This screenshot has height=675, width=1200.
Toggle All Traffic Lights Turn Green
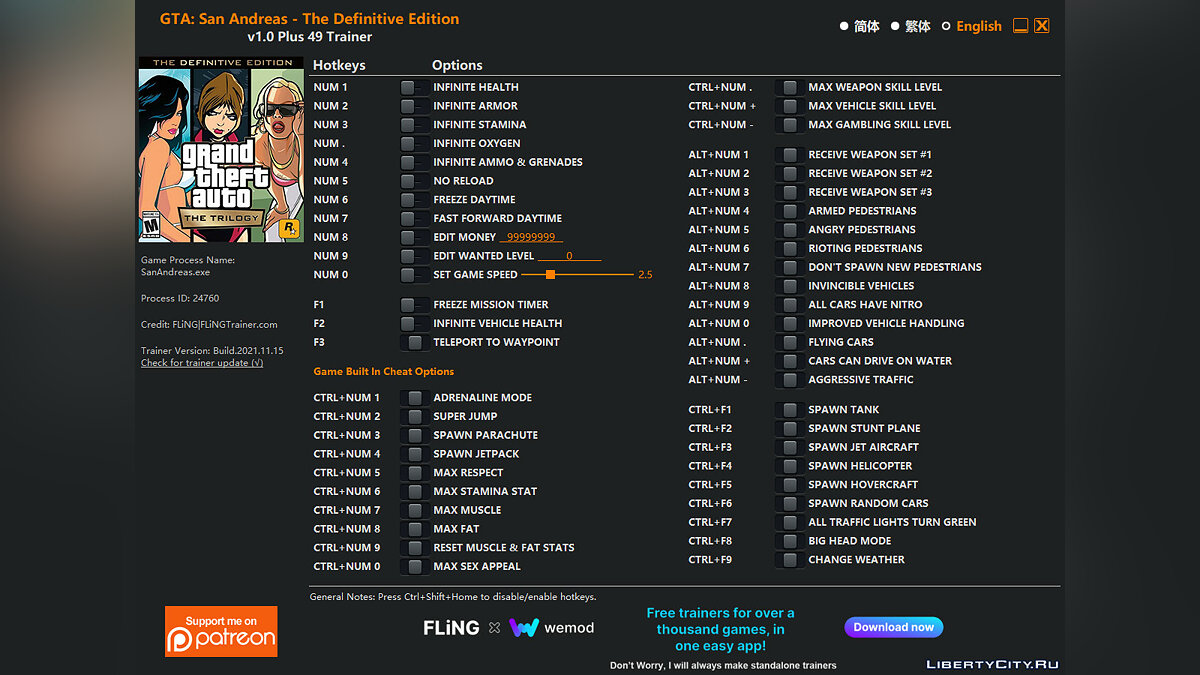[x=790, y=522]
